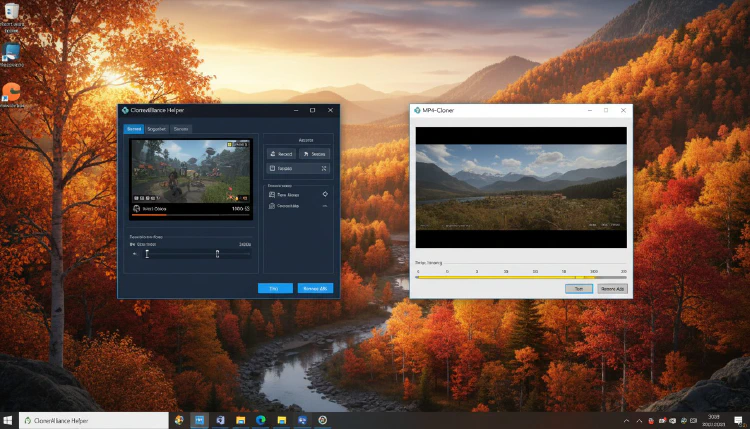Click the ClonerAlliance Helper title bar logo
The image size is (750, 429).
pyautogui.click(x=125, y=110)
